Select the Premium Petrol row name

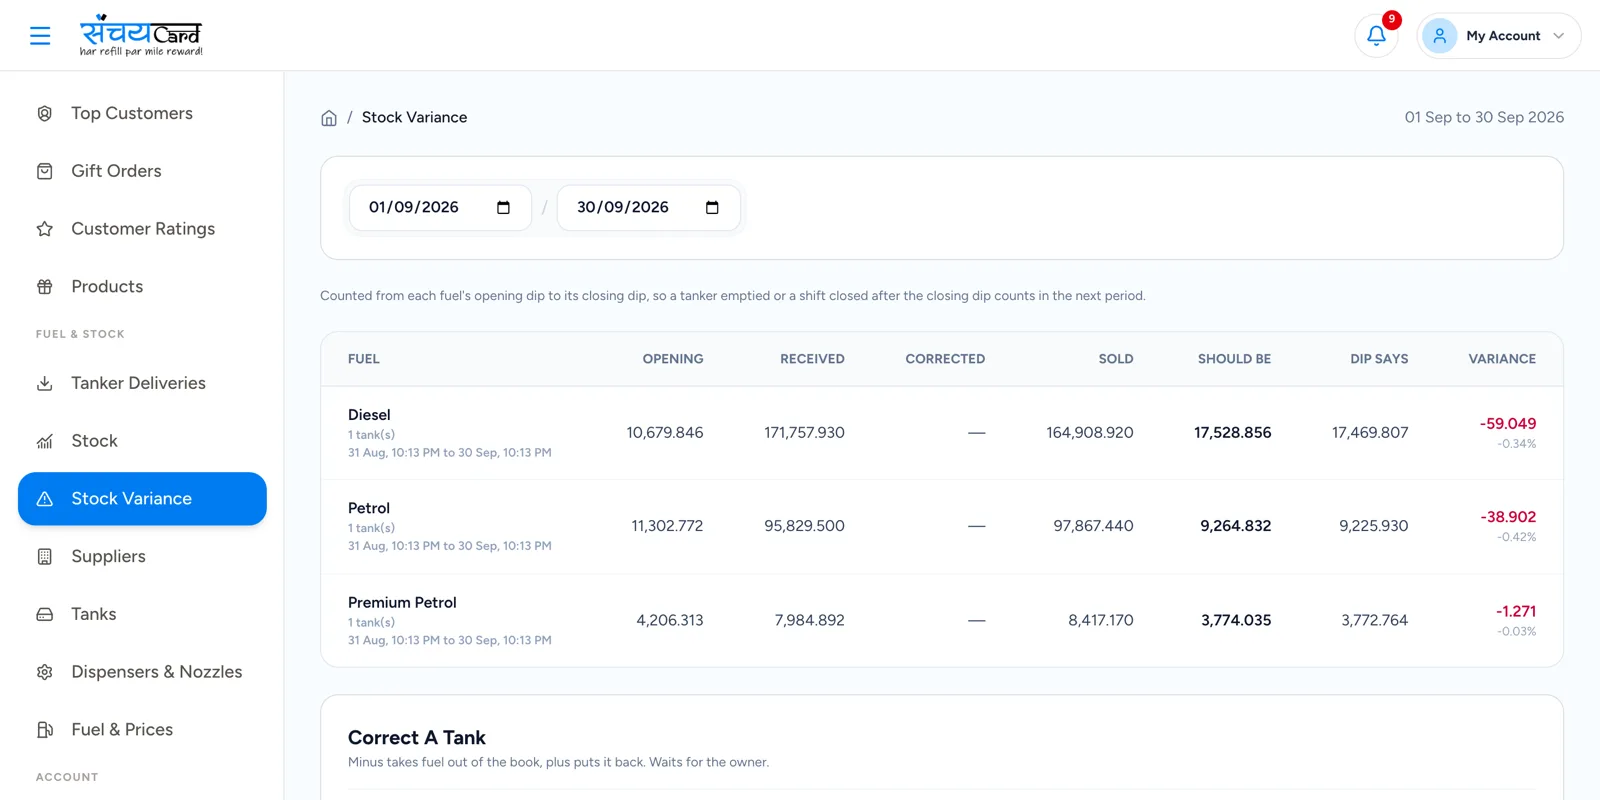coord(402,603)
